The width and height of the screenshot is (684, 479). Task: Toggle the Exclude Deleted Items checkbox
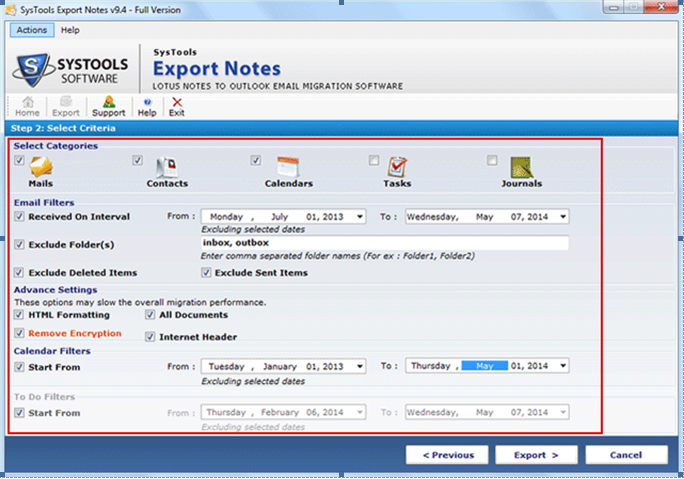click(x=20, y=273)
